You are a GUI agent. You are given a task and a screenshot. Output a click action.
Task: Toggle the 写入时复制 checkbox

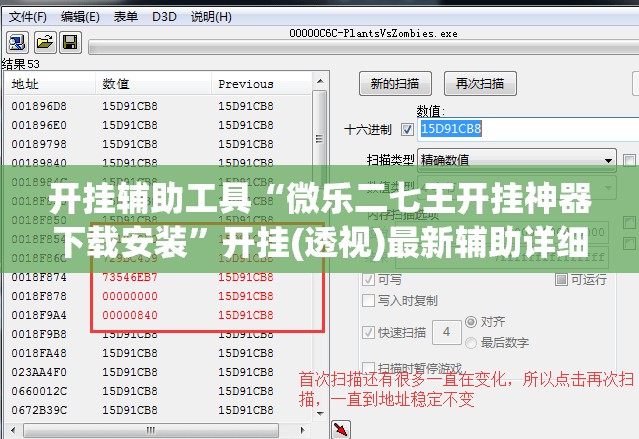coord(368,301)
